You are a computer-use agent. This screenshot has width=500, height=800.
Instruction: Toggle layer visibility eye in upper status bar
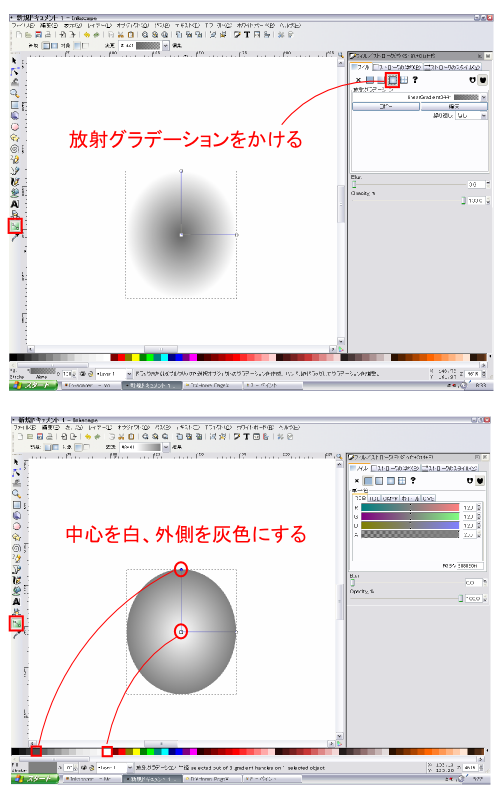pos(83,374)
